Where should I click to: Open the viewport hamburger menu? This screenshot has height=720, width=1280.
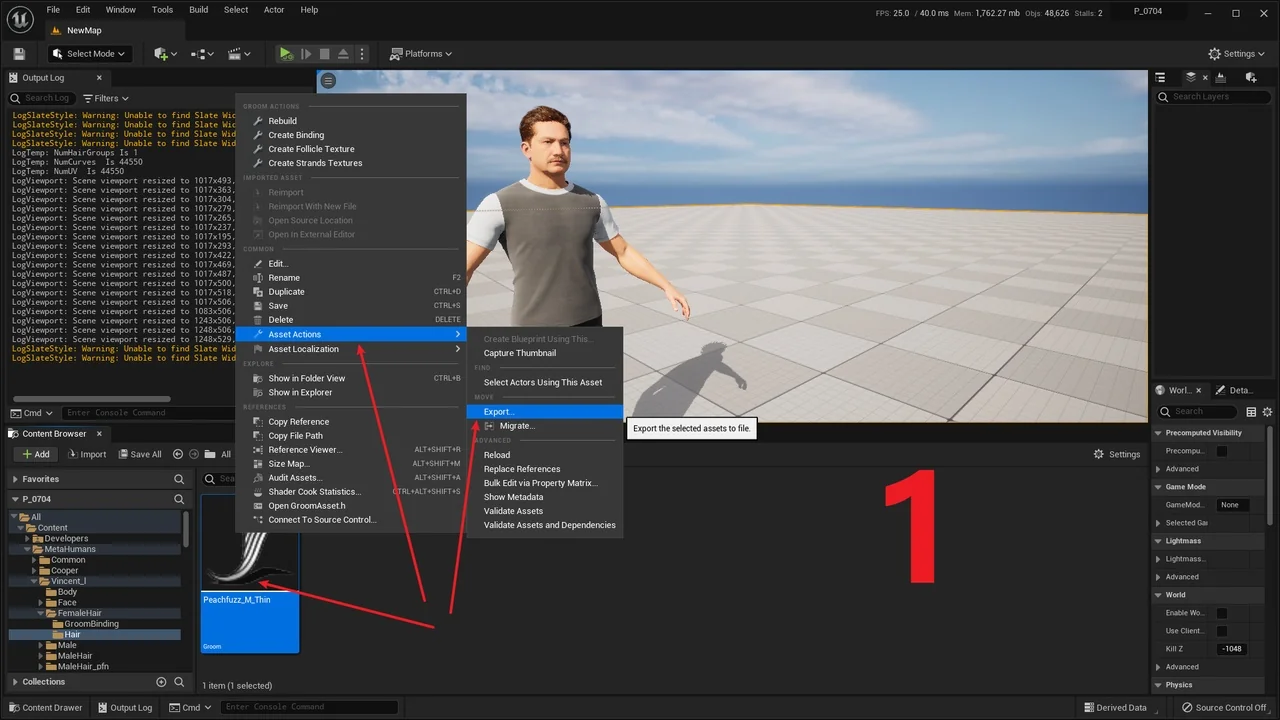pyautogui.click(x=328, y=81)
